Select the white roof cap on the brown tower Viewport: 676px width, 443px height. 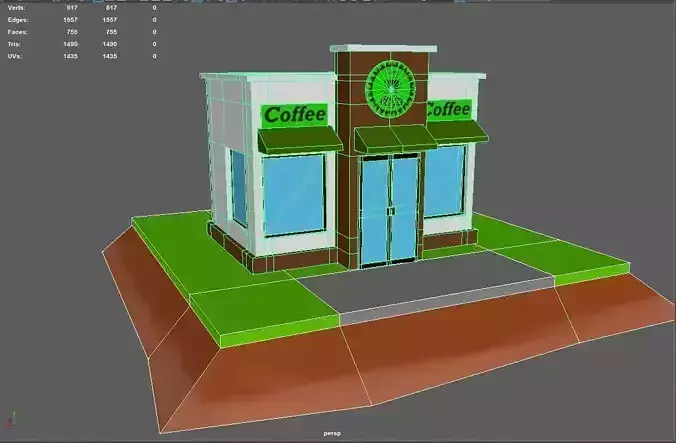[x=384, y=48]
